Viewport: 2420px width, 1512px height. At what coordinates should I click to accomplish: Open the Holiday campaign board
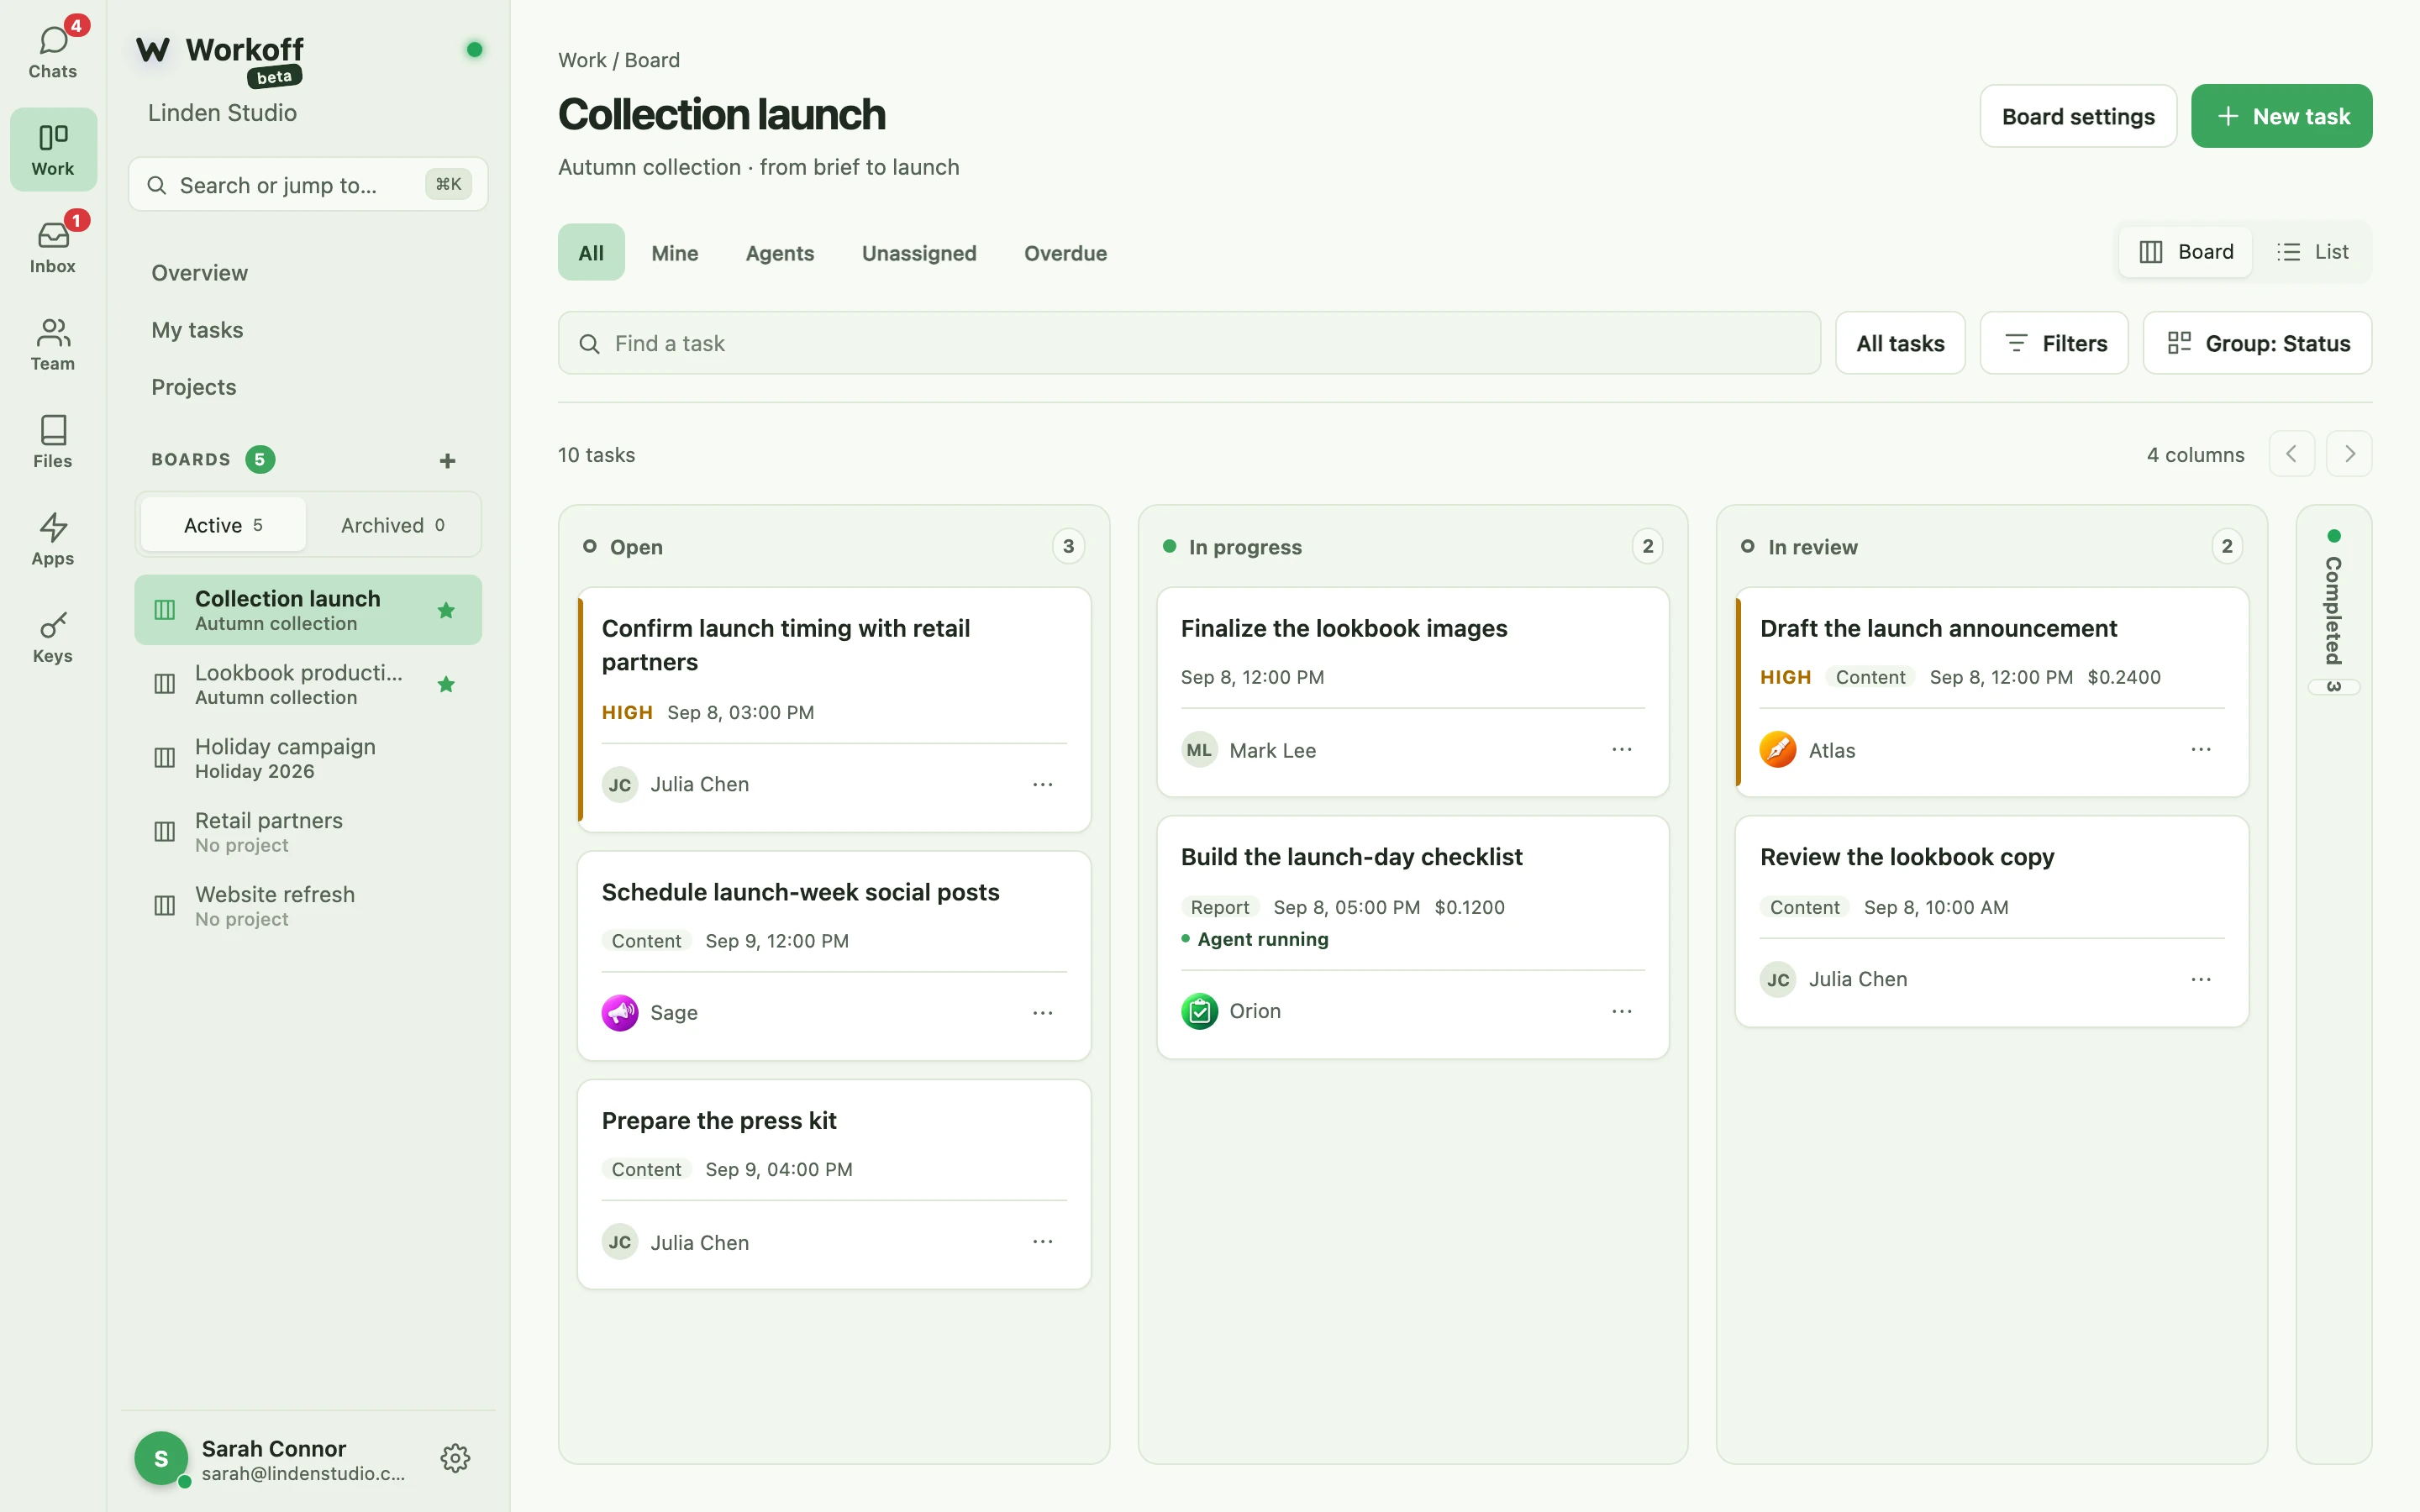coord(308,758)
